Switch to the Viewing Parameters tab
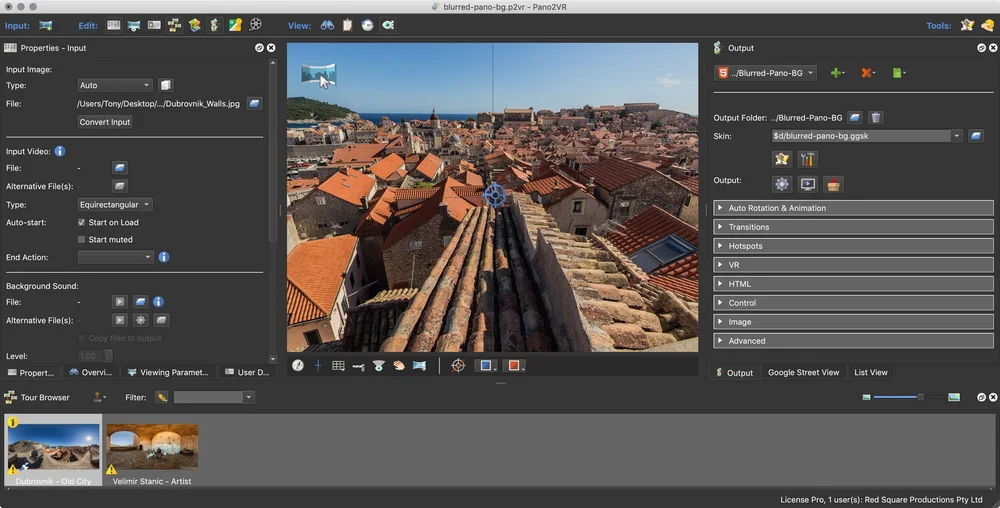 click(x=167, y=372)
